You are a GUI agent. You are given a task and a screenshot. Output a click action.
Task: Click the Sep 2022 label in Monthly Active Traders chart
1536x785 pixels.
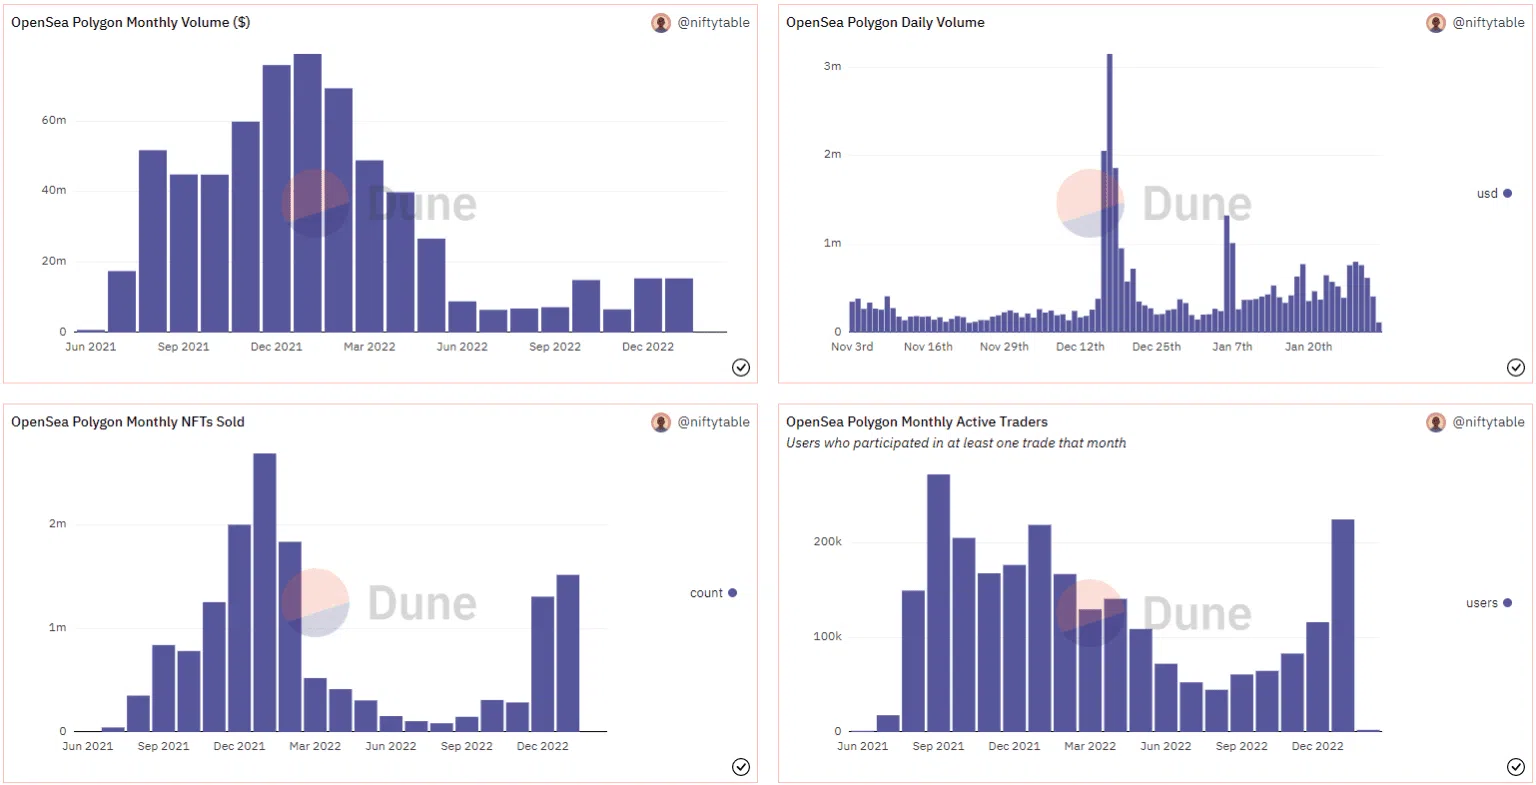(1241, 746)
